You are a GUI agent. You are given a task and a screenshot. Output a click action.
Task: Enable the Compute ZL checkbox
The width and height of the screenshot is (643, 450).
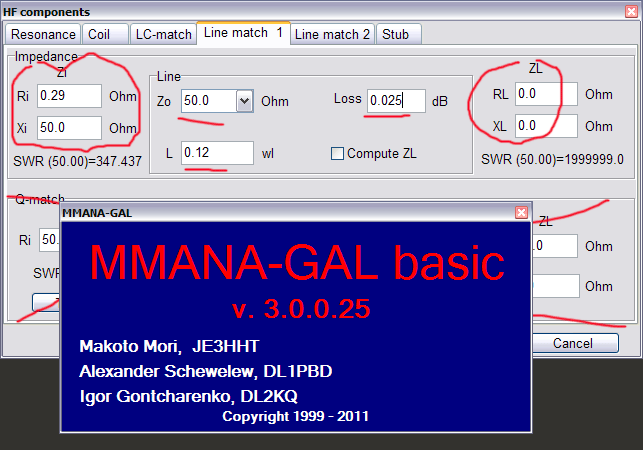click(338, 154)
